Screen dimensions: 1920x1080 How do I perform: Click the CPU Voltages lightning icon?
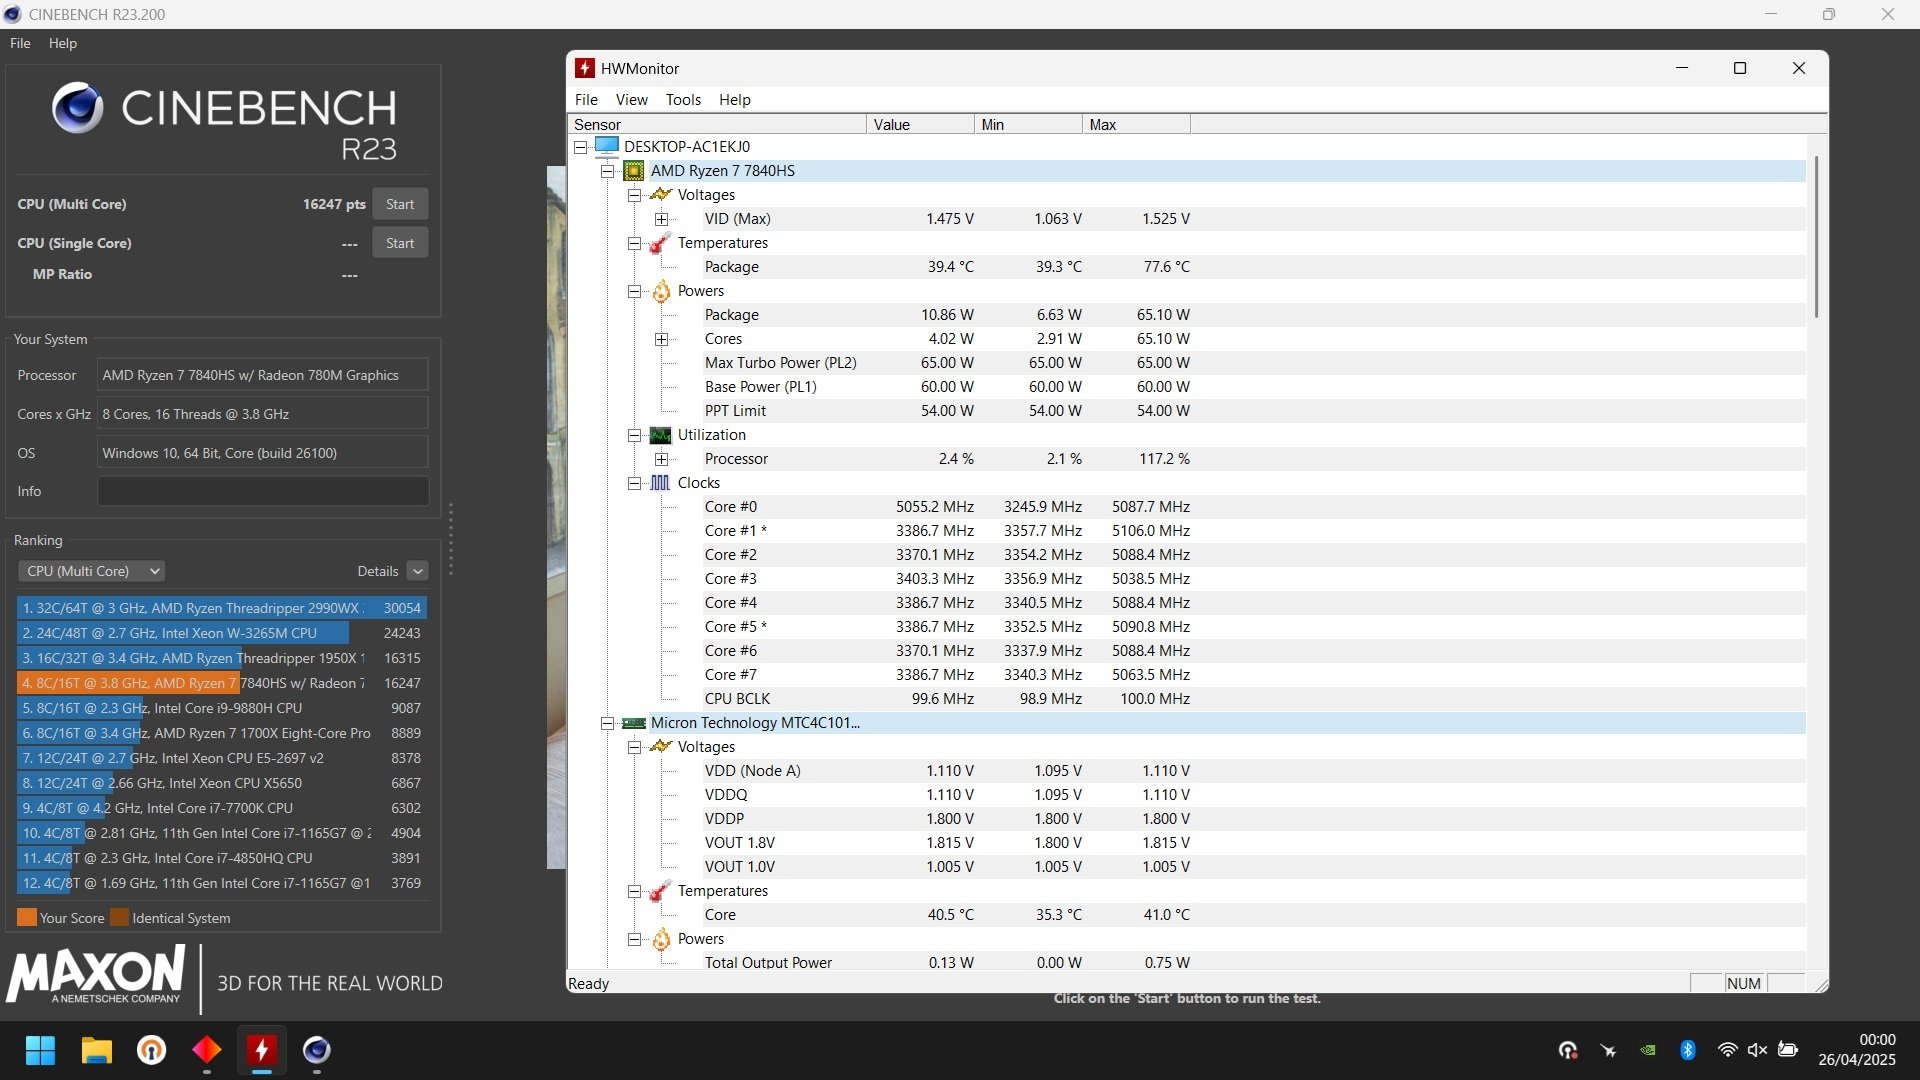pyautogui.click(x=661, y=195)
